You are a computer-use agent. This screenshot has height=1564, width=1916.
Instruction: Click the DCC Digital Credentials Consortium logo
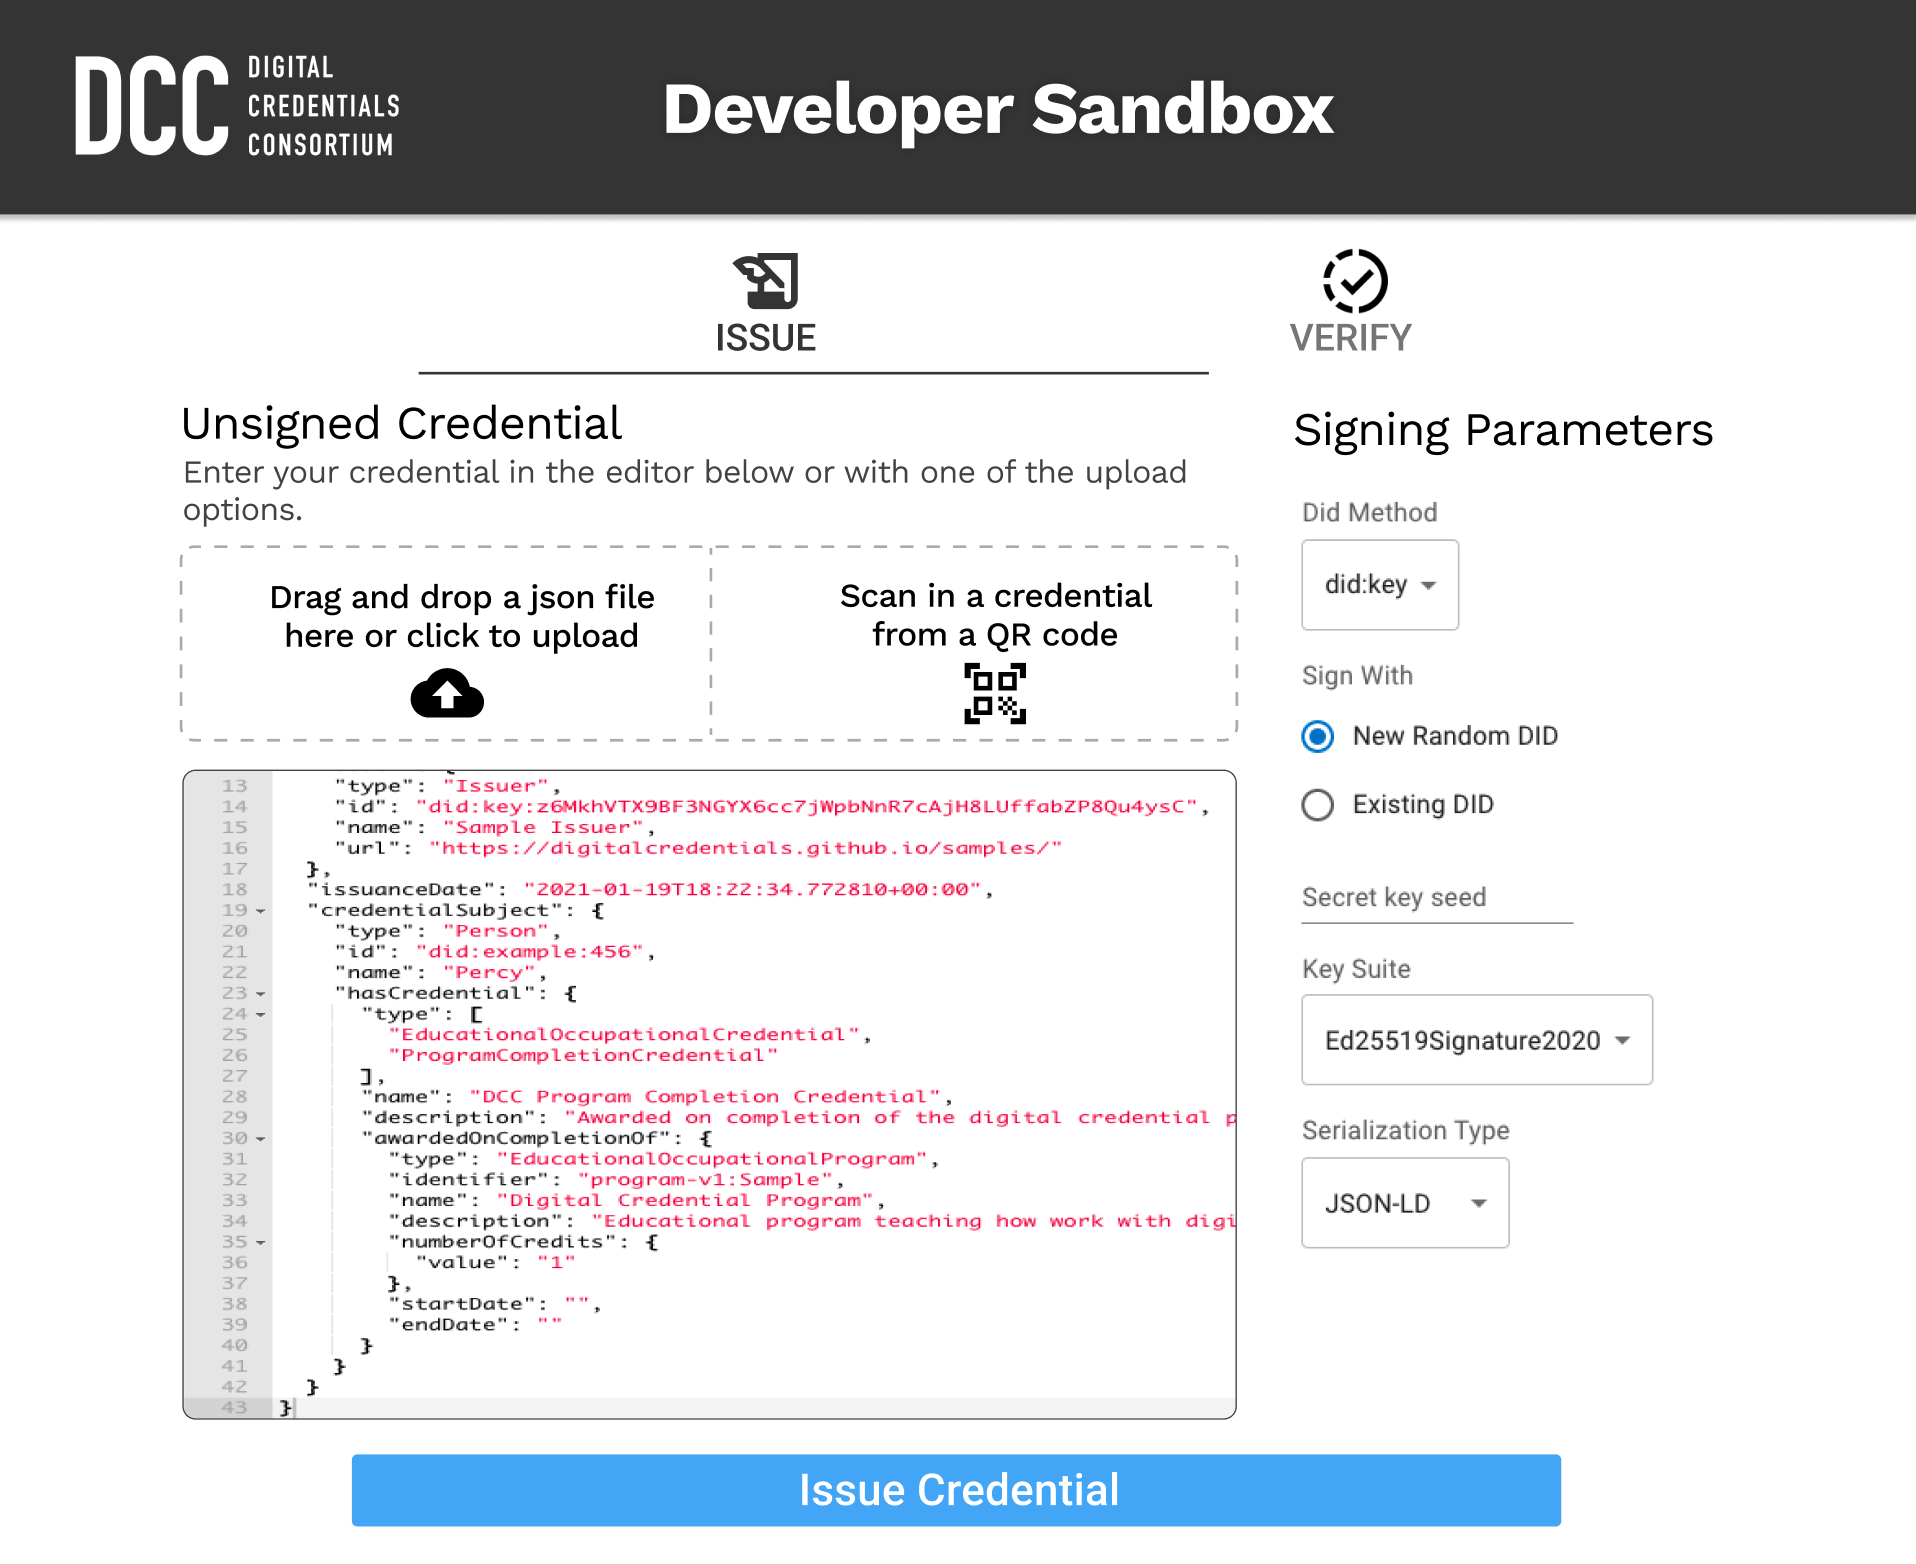point(237,106)
